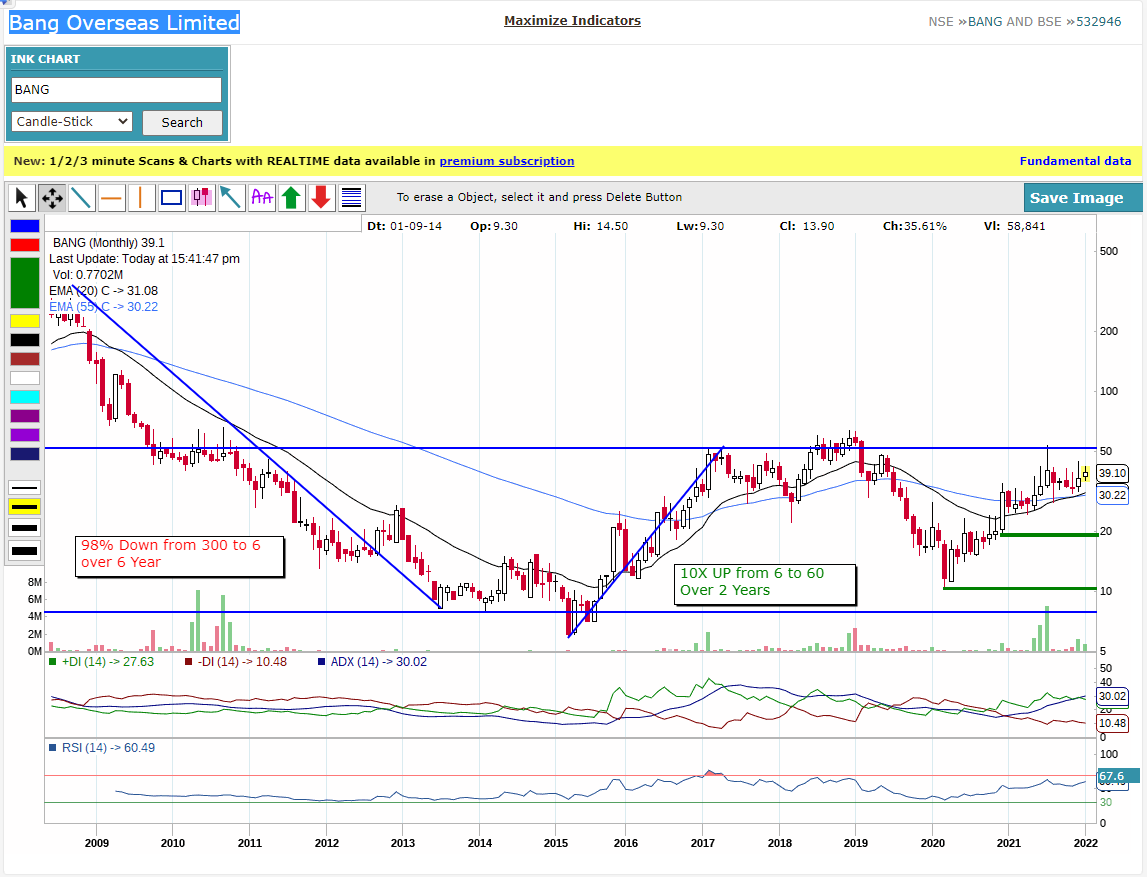The height and width of the screenshot is (877, 1147).
Task: Click the 2015 label on time axis
Action: (555, 843)
